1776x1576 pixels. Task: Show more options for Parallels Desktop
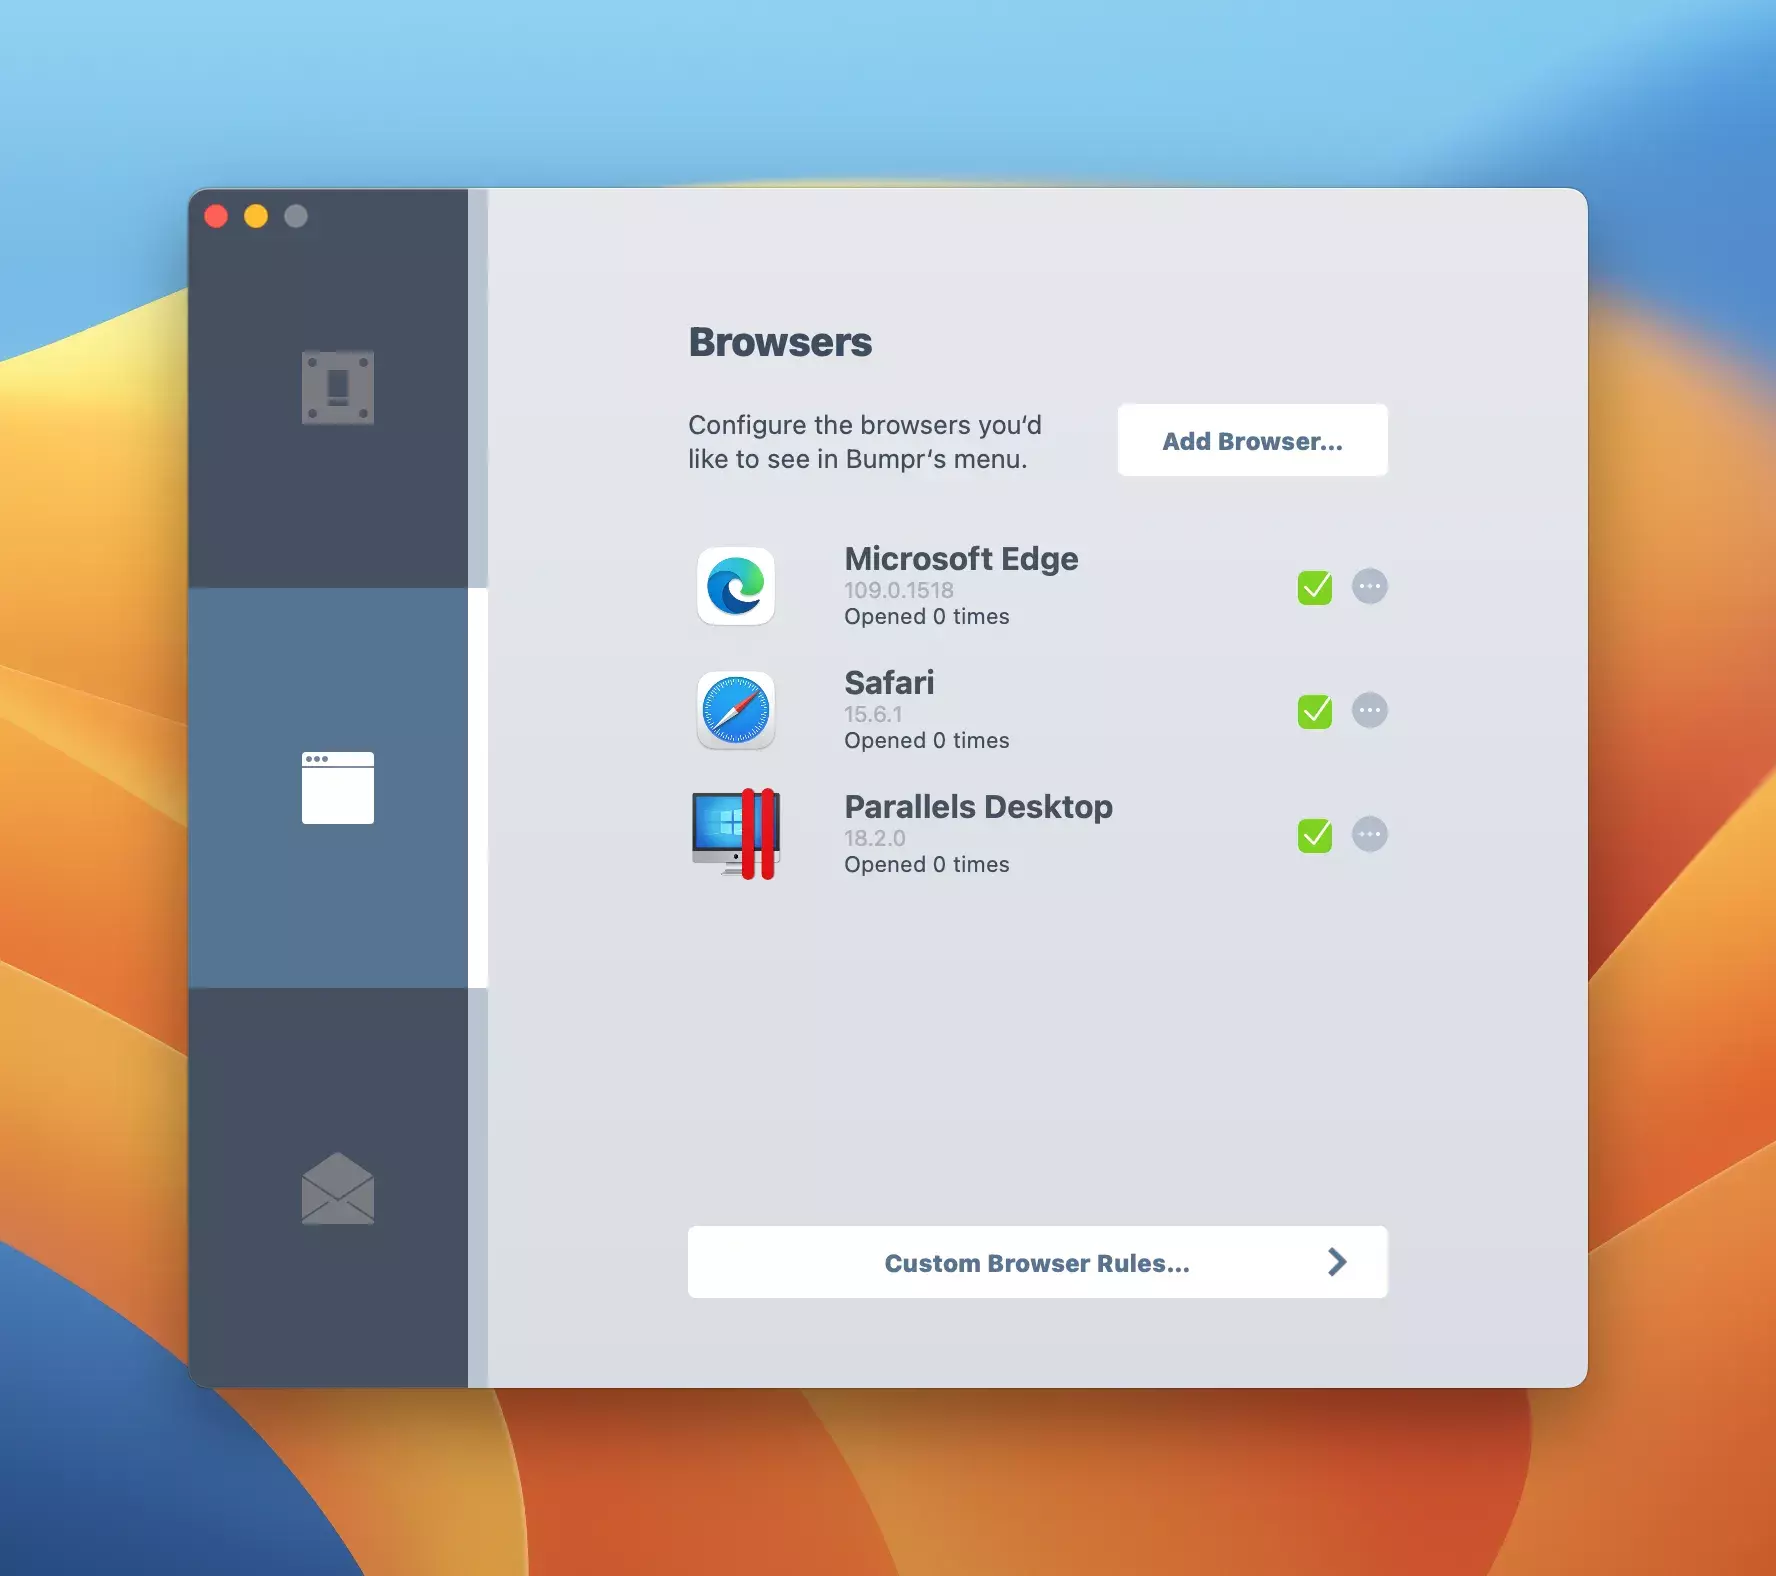pos(1370,834)
